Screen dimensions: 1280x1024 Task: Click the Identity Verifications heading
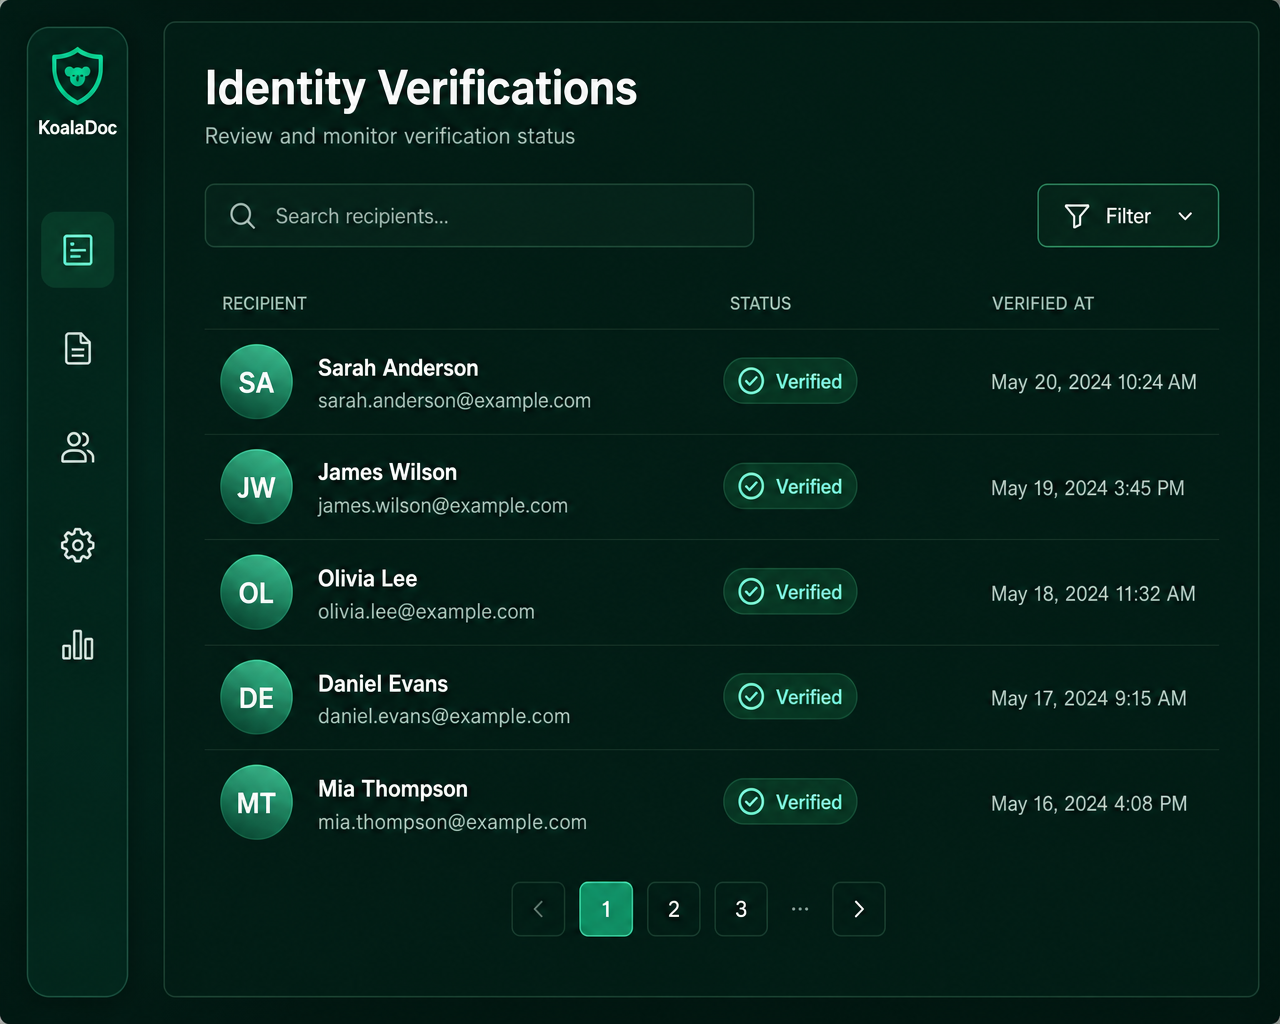pyautogui.click(x=421, y=88)
